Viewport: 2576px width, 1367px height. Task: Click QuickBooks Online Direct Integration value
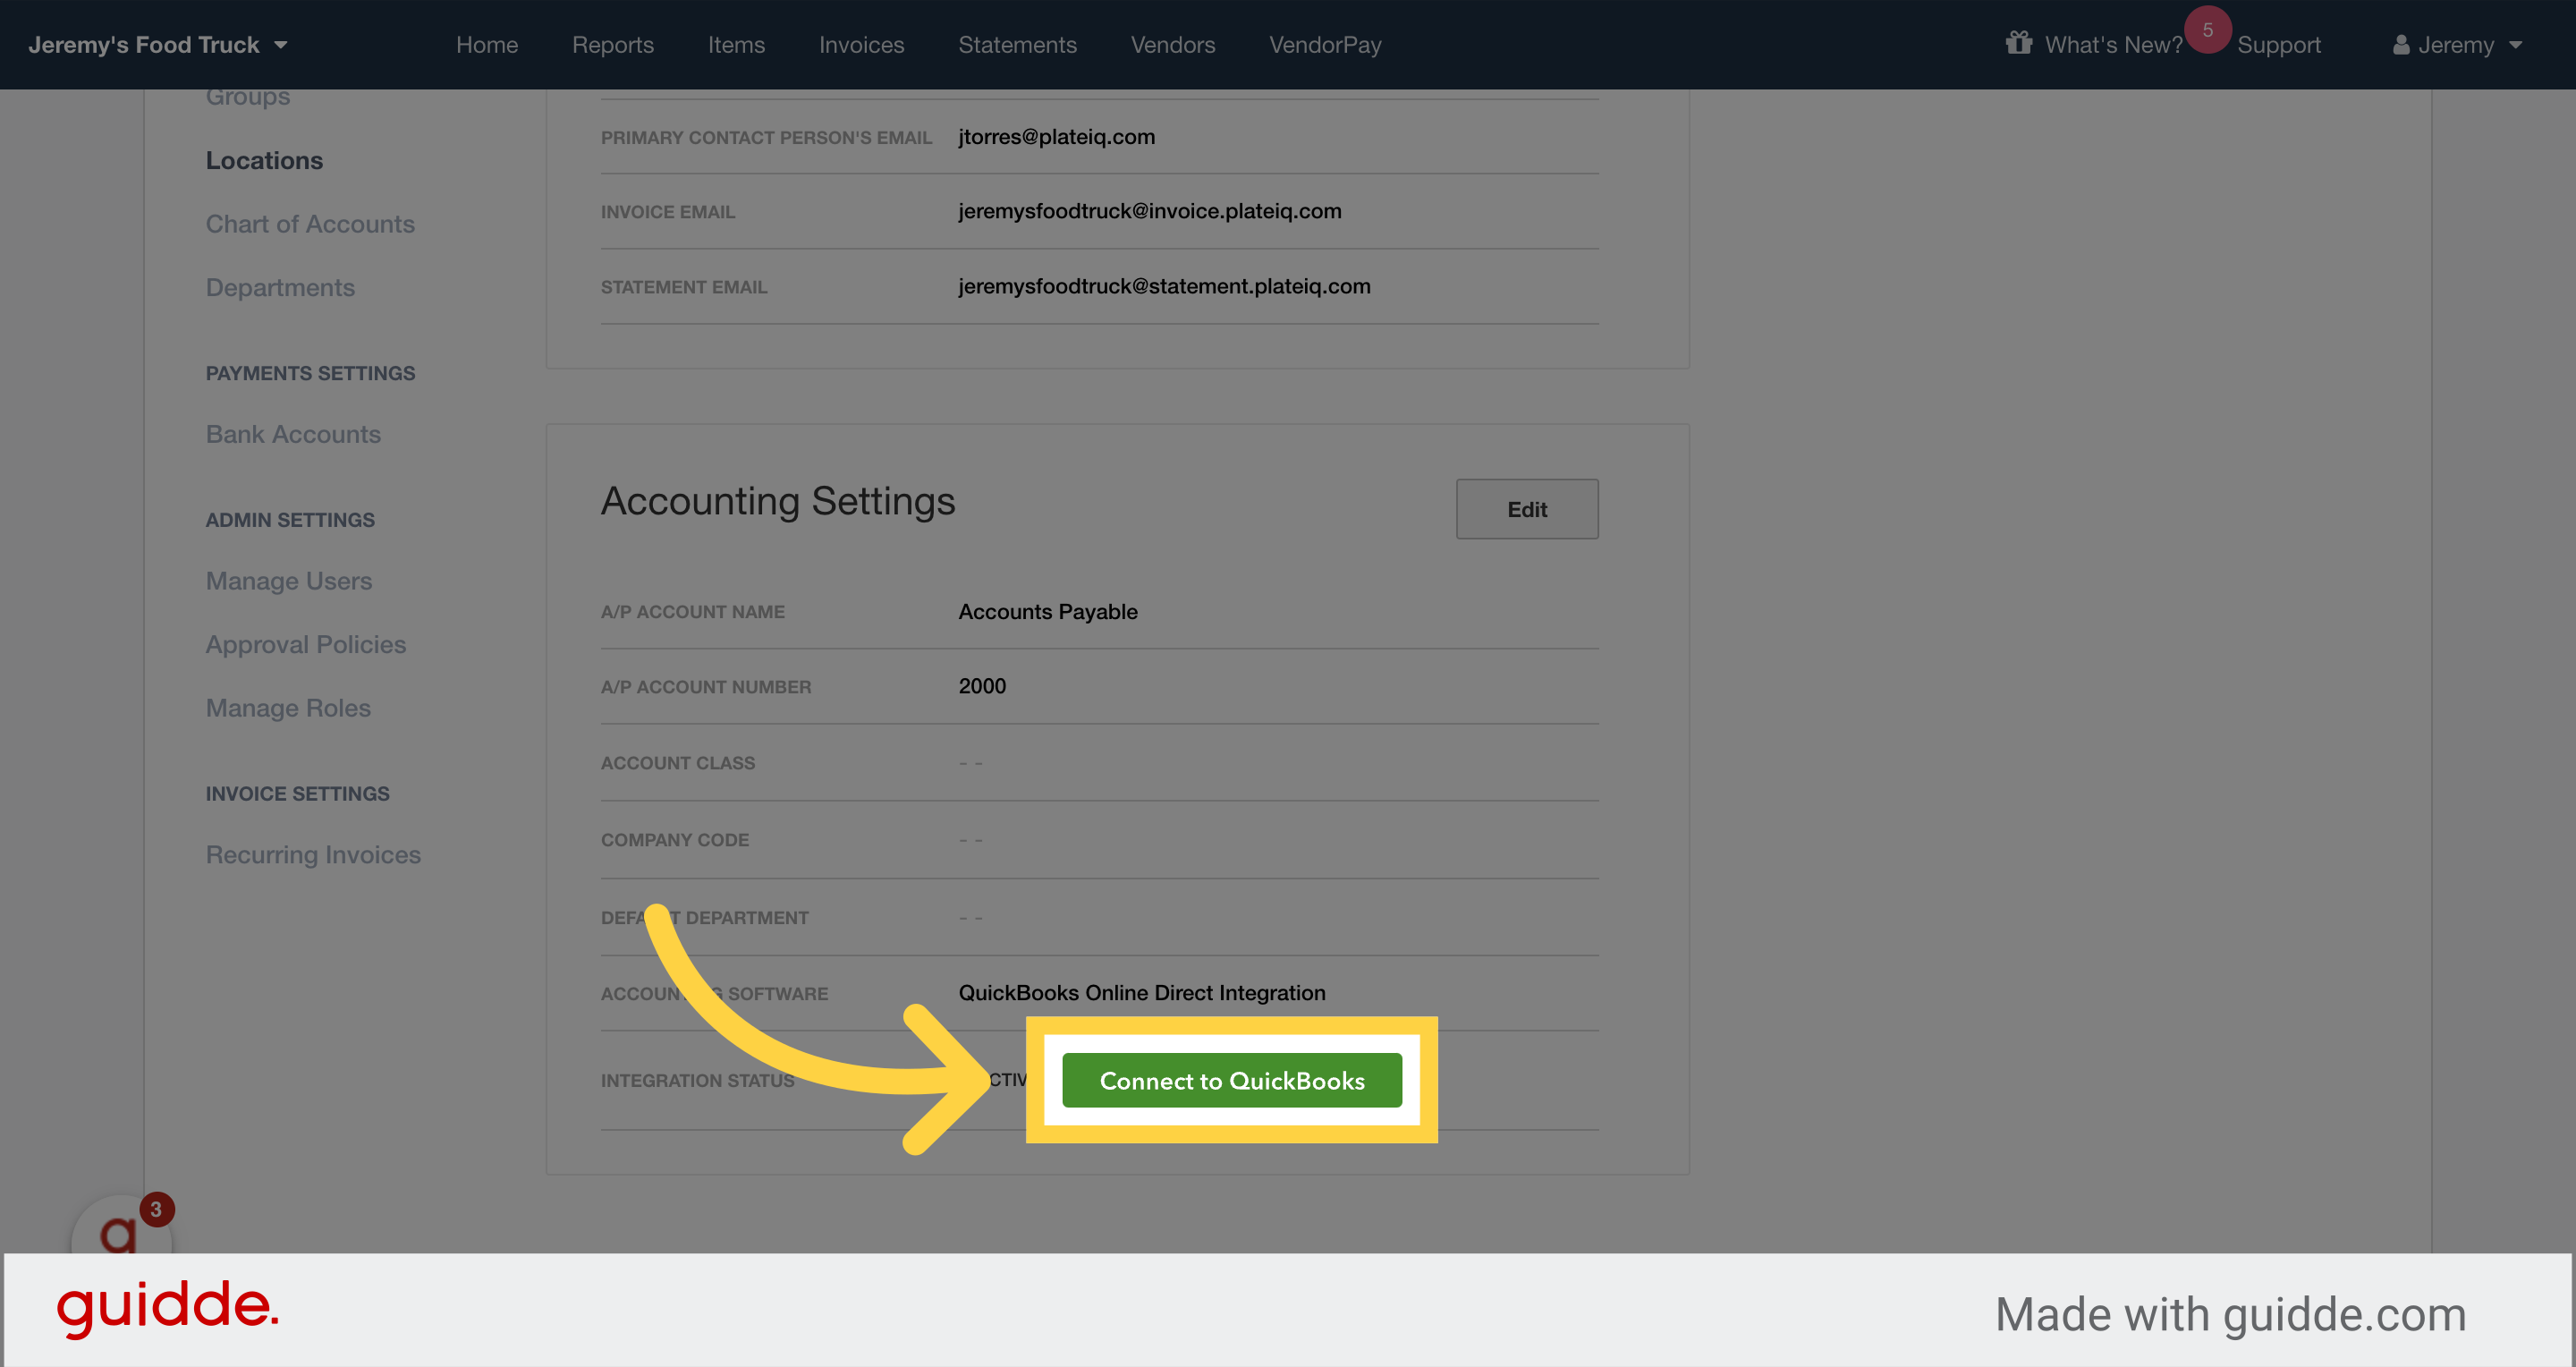pyautogui.click(x=1142, y=993)
